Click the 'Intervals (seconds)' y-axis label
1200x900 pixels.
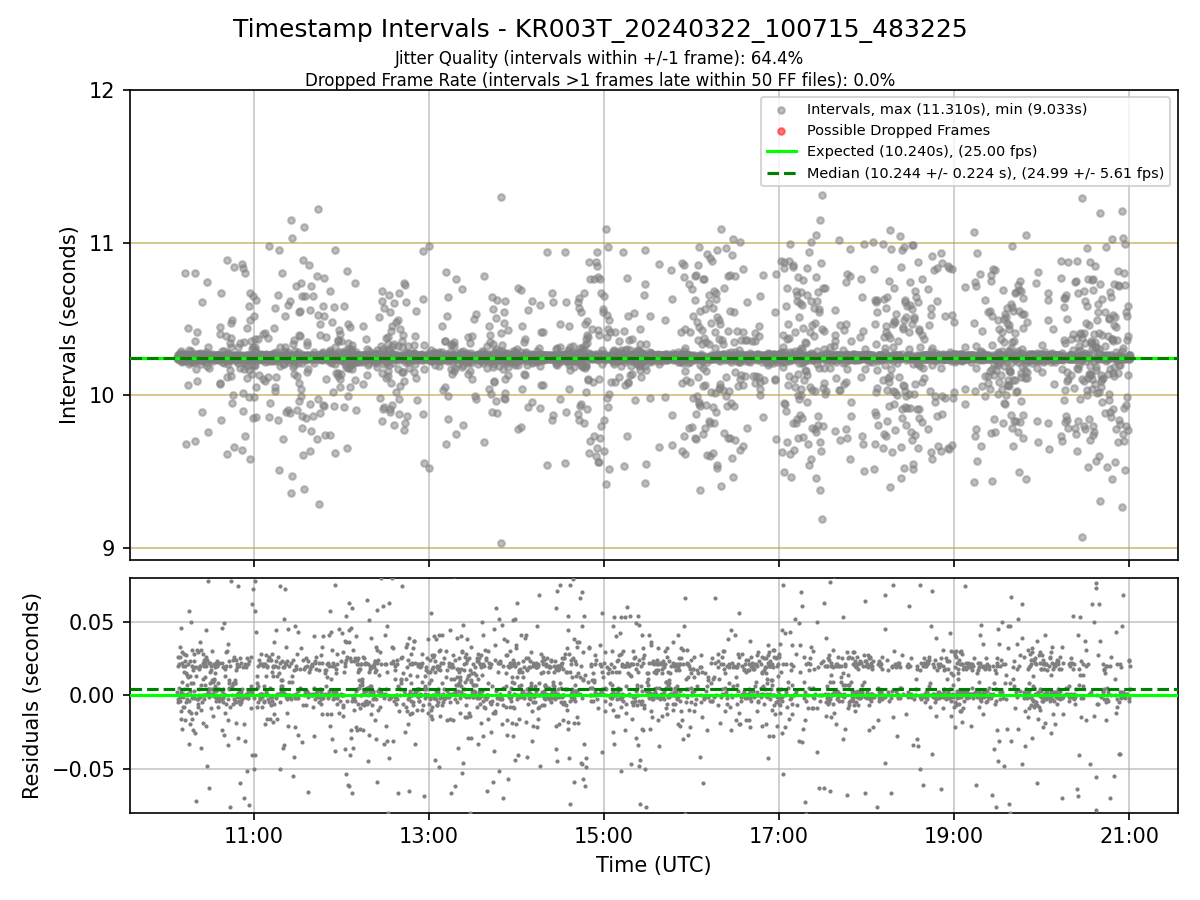(68, 325)
